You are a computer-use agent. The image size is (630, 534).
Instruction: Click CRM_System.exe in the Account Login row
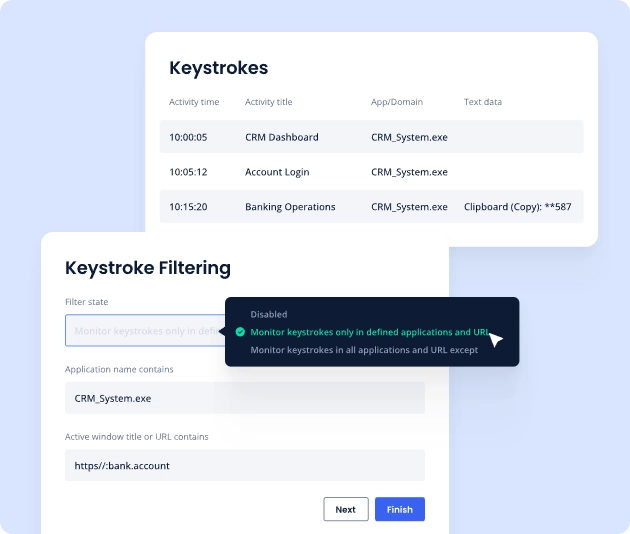pyautogui.click(x=409, y=172)
